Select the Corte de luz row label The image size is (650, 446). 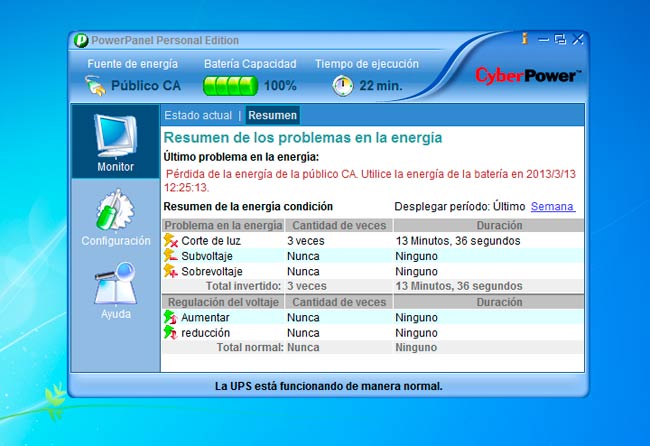coord(211,241)
